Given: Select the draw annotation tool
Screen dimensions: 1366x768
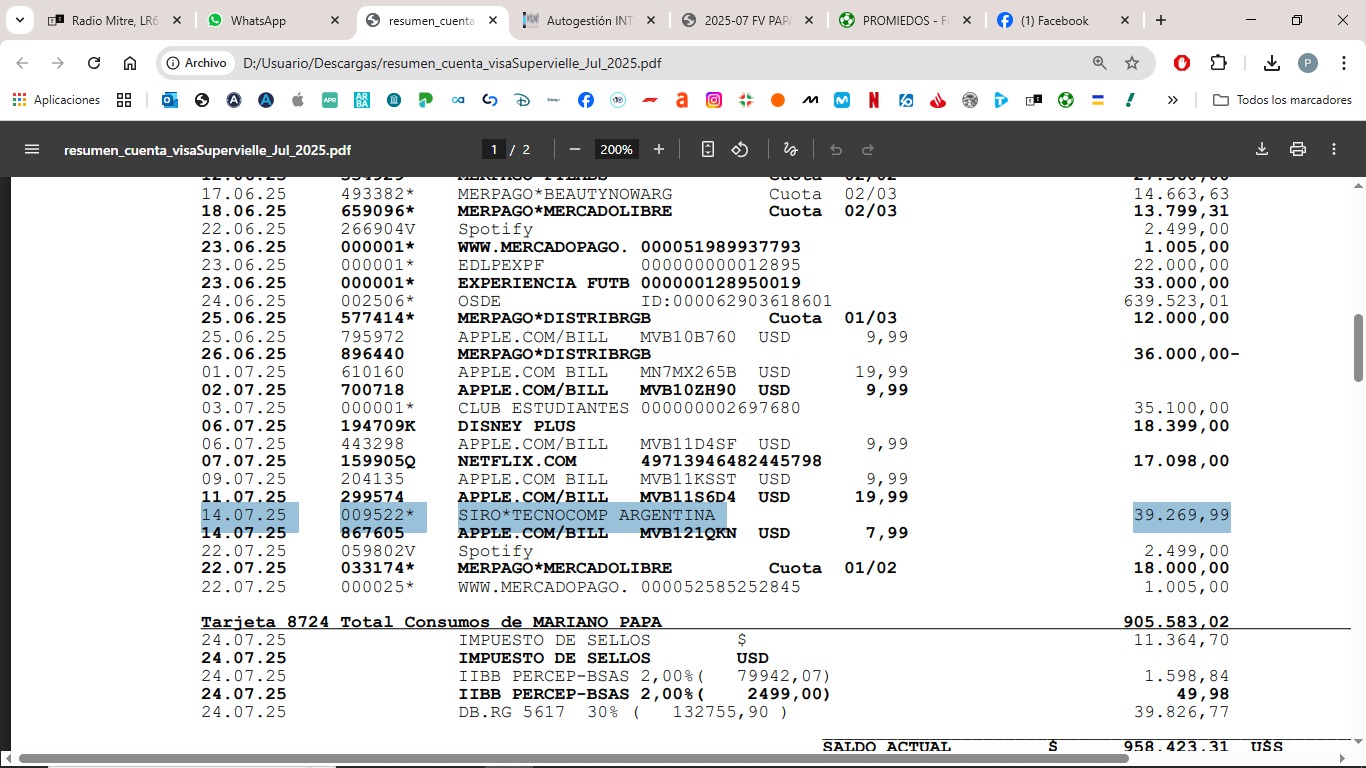Looking at the screenshot, I should tap(790, 149).
